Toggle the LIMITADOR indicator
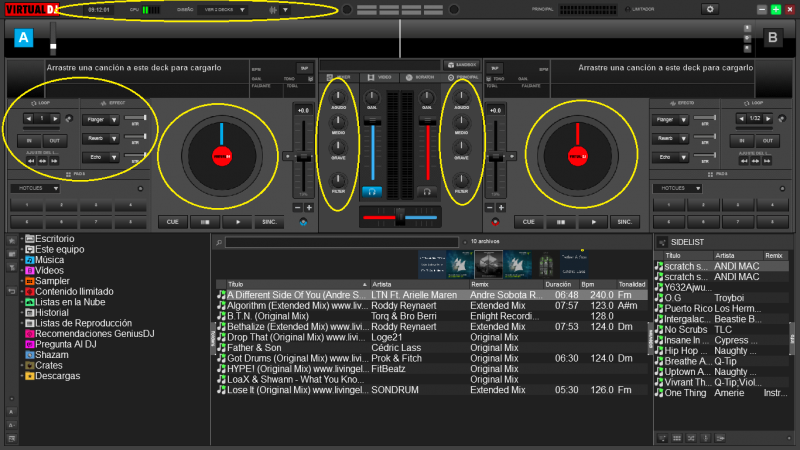Screen dimensions: 800x450 pyautogui.click(x=628, y=9)
